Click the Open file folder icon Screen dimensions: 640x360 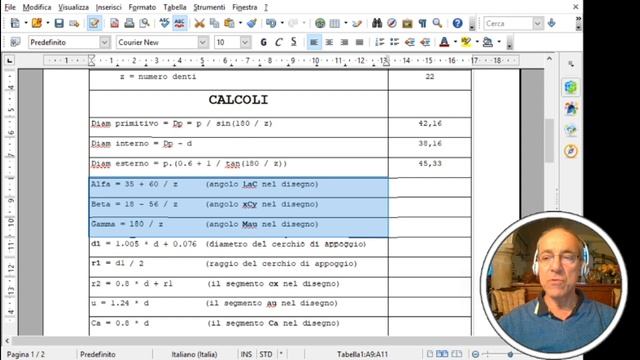(x=37, y=23)
